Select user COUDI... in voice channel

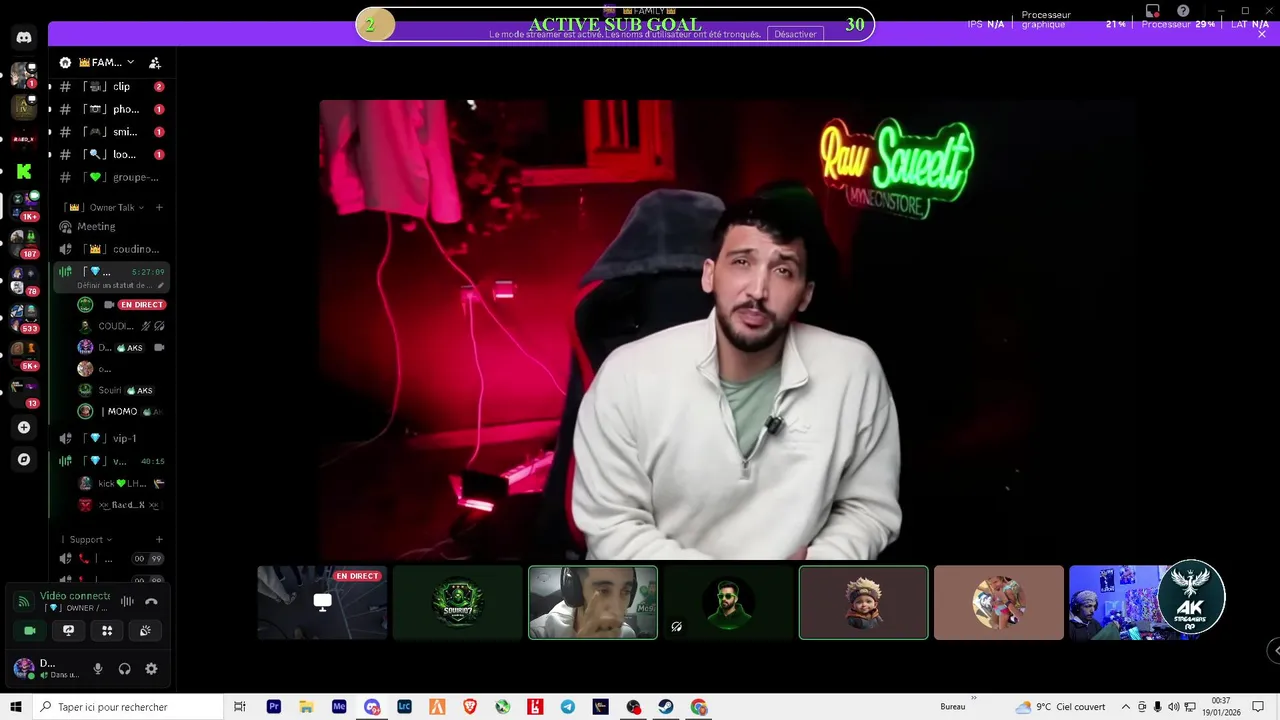[x=122, y=326]
